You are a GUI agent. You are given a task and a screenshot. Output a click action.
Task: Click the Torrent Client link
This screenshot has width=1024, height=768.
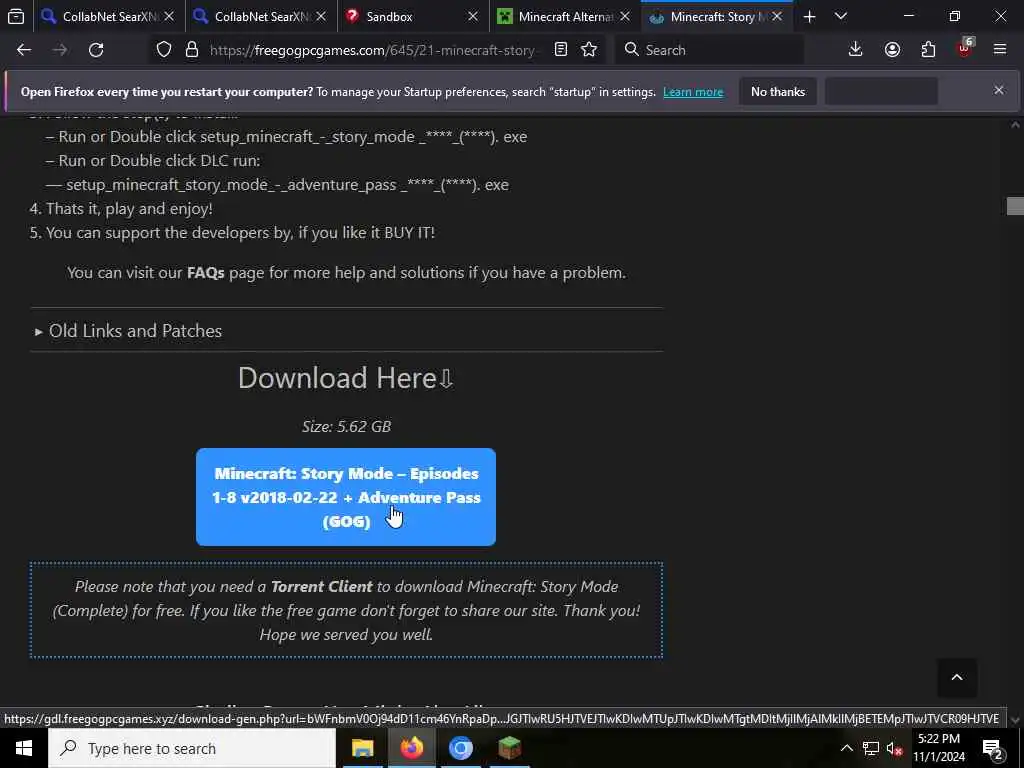[x=321, y=586]
